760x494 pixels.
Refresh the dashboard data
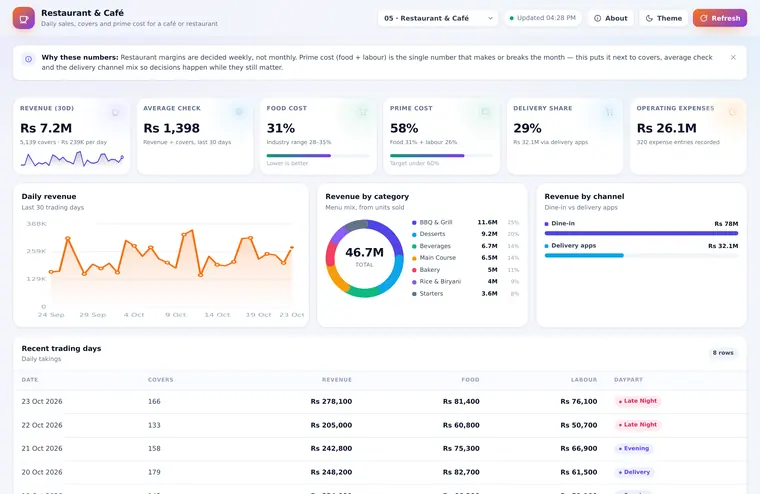tap(720, 18)
